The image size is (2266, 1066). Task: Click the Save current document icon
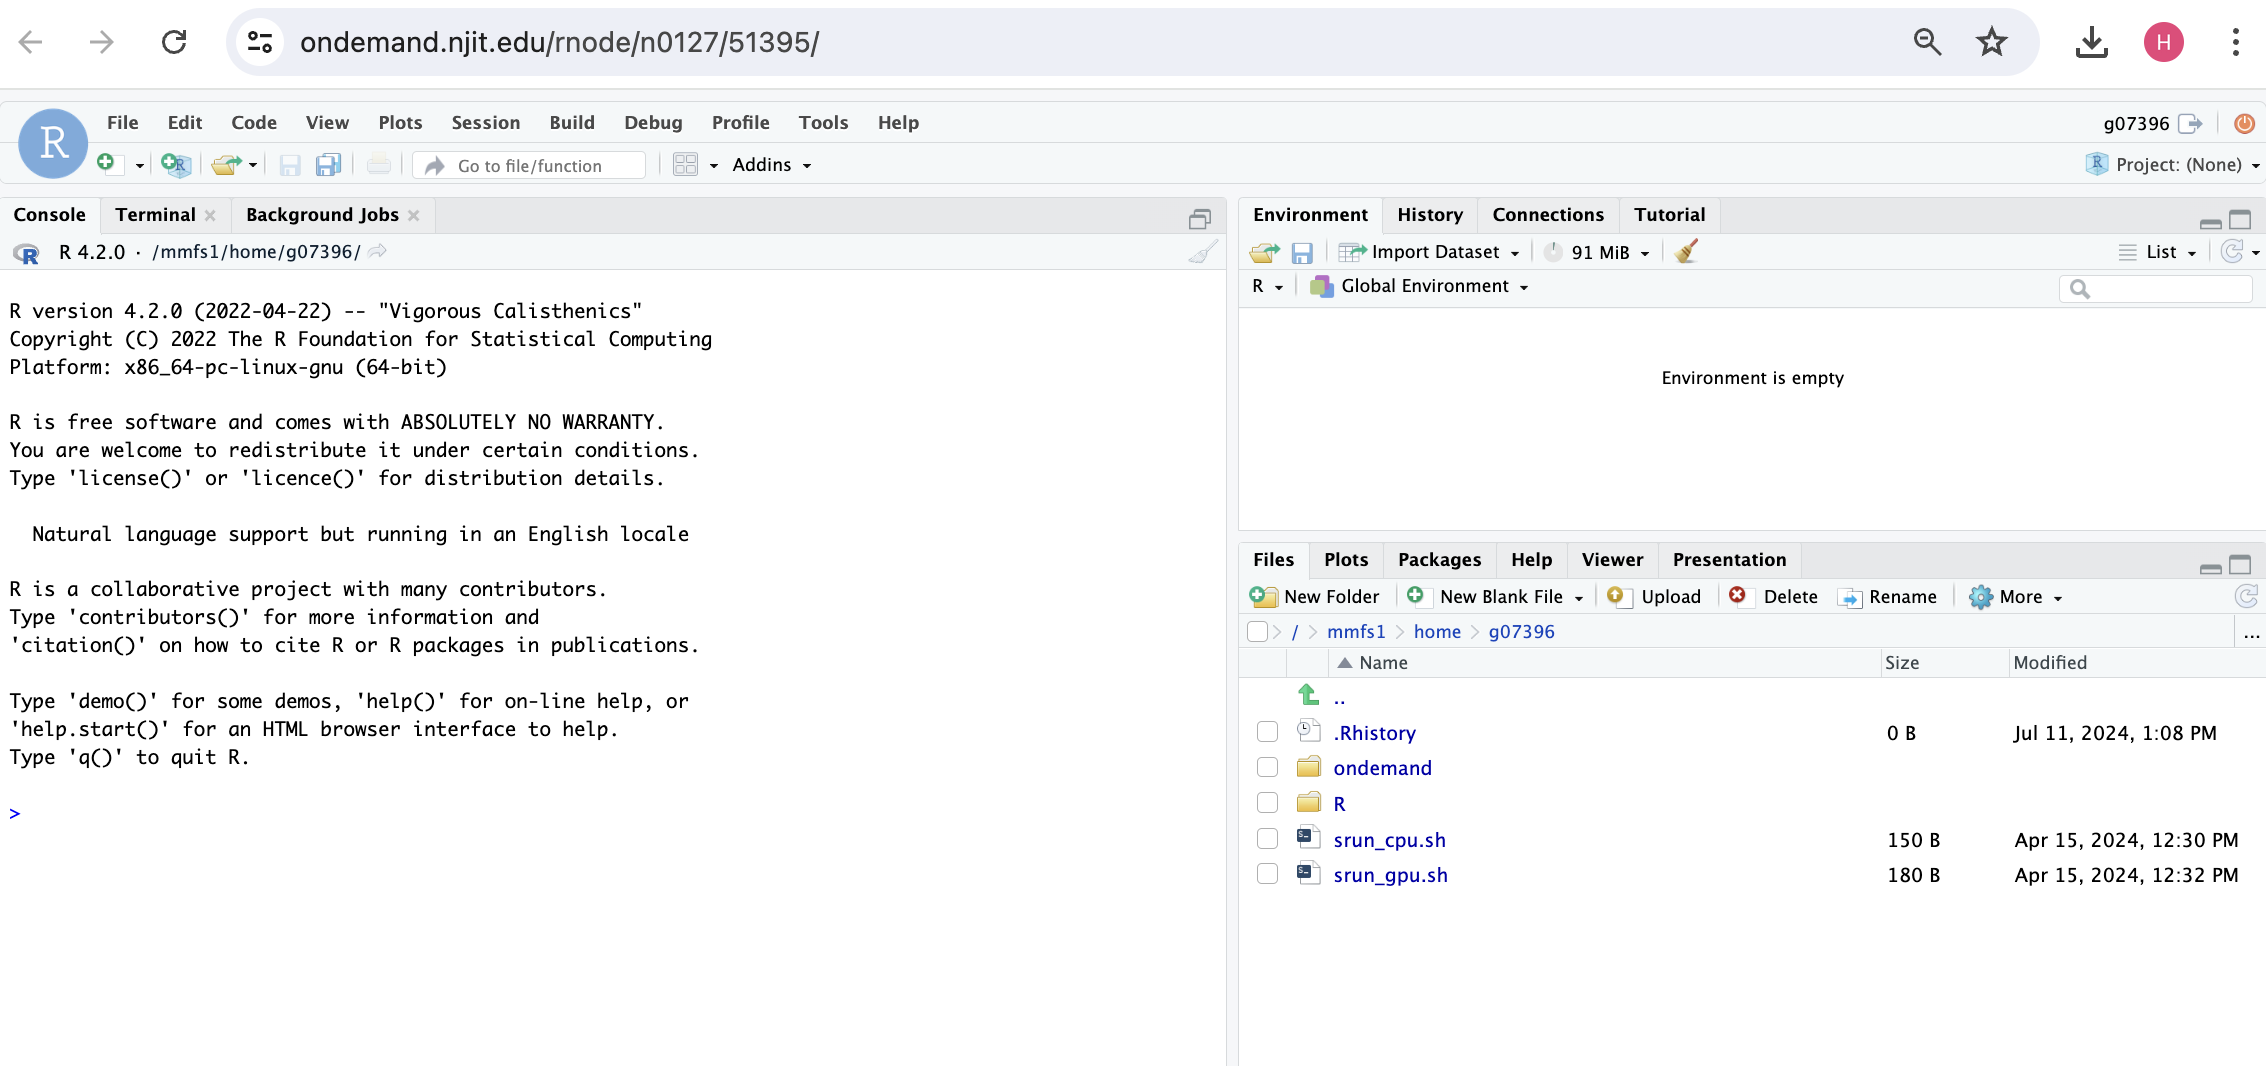290,165
